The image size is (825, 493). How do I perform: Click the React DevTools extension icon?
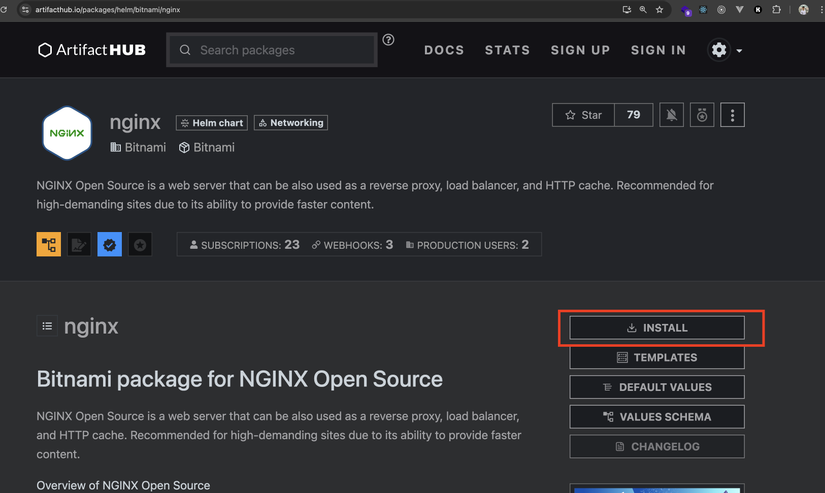[x=703, y=9]
